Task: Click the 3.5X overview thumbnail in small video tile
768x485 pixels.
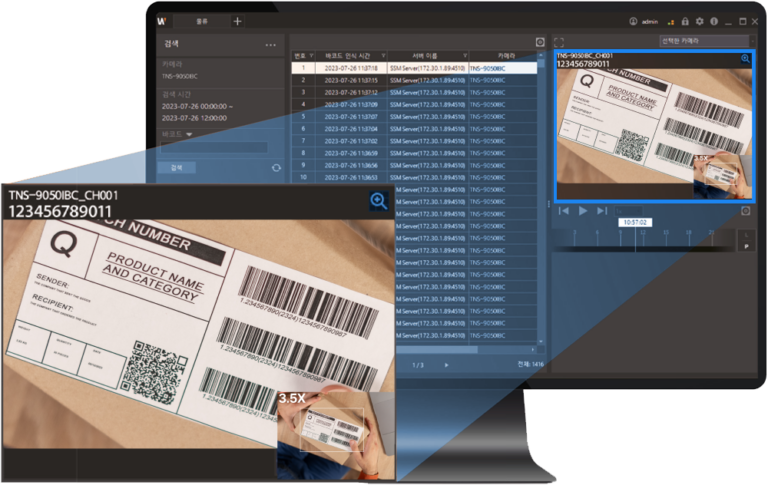Action: pos(721,175)
